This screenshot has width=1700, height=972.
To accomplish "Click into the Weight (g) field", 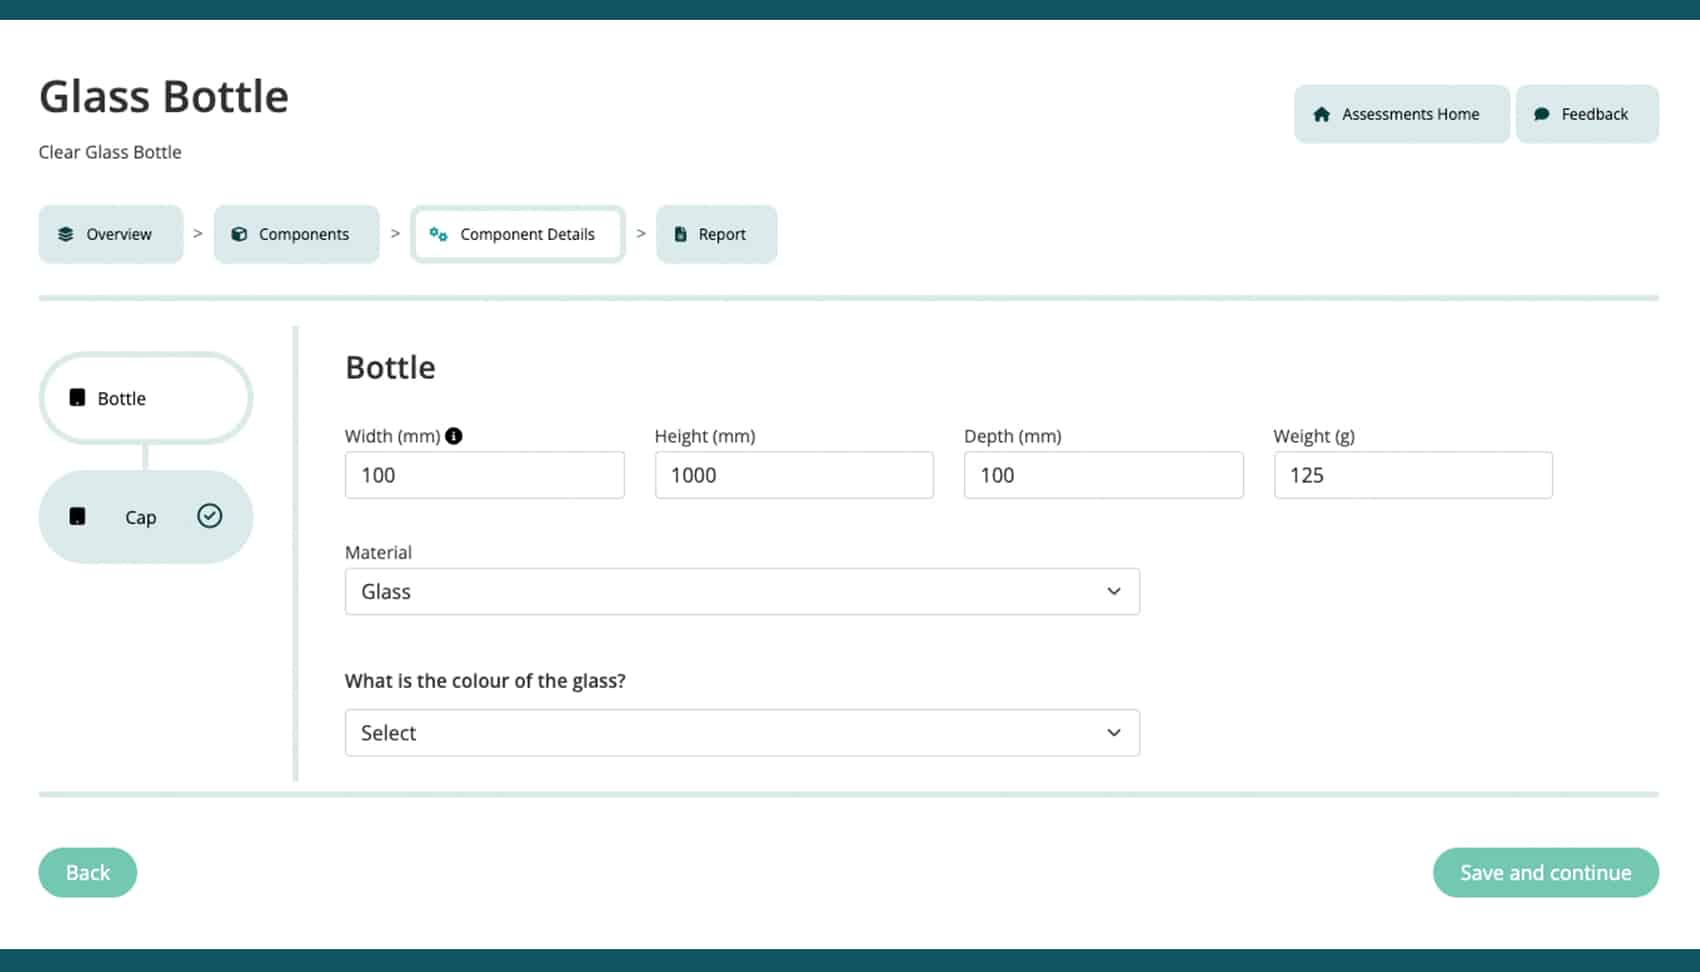I will coord(1412,475).
